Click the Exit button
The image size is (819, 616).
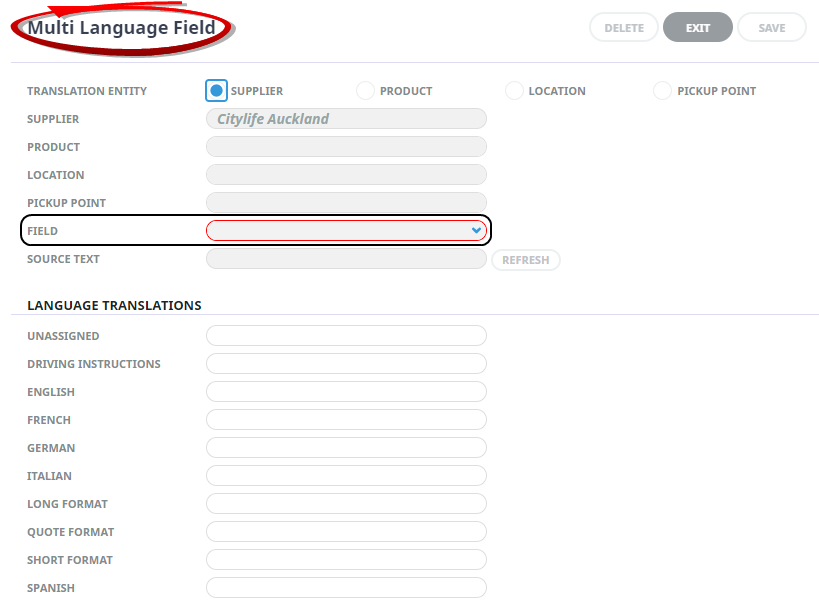pyautogui.click(x=698, y=27)
